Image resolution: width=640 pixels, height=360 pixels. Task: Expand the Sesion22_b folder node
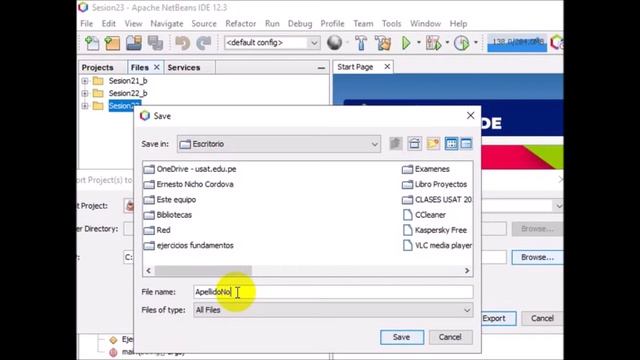point(84,93)
